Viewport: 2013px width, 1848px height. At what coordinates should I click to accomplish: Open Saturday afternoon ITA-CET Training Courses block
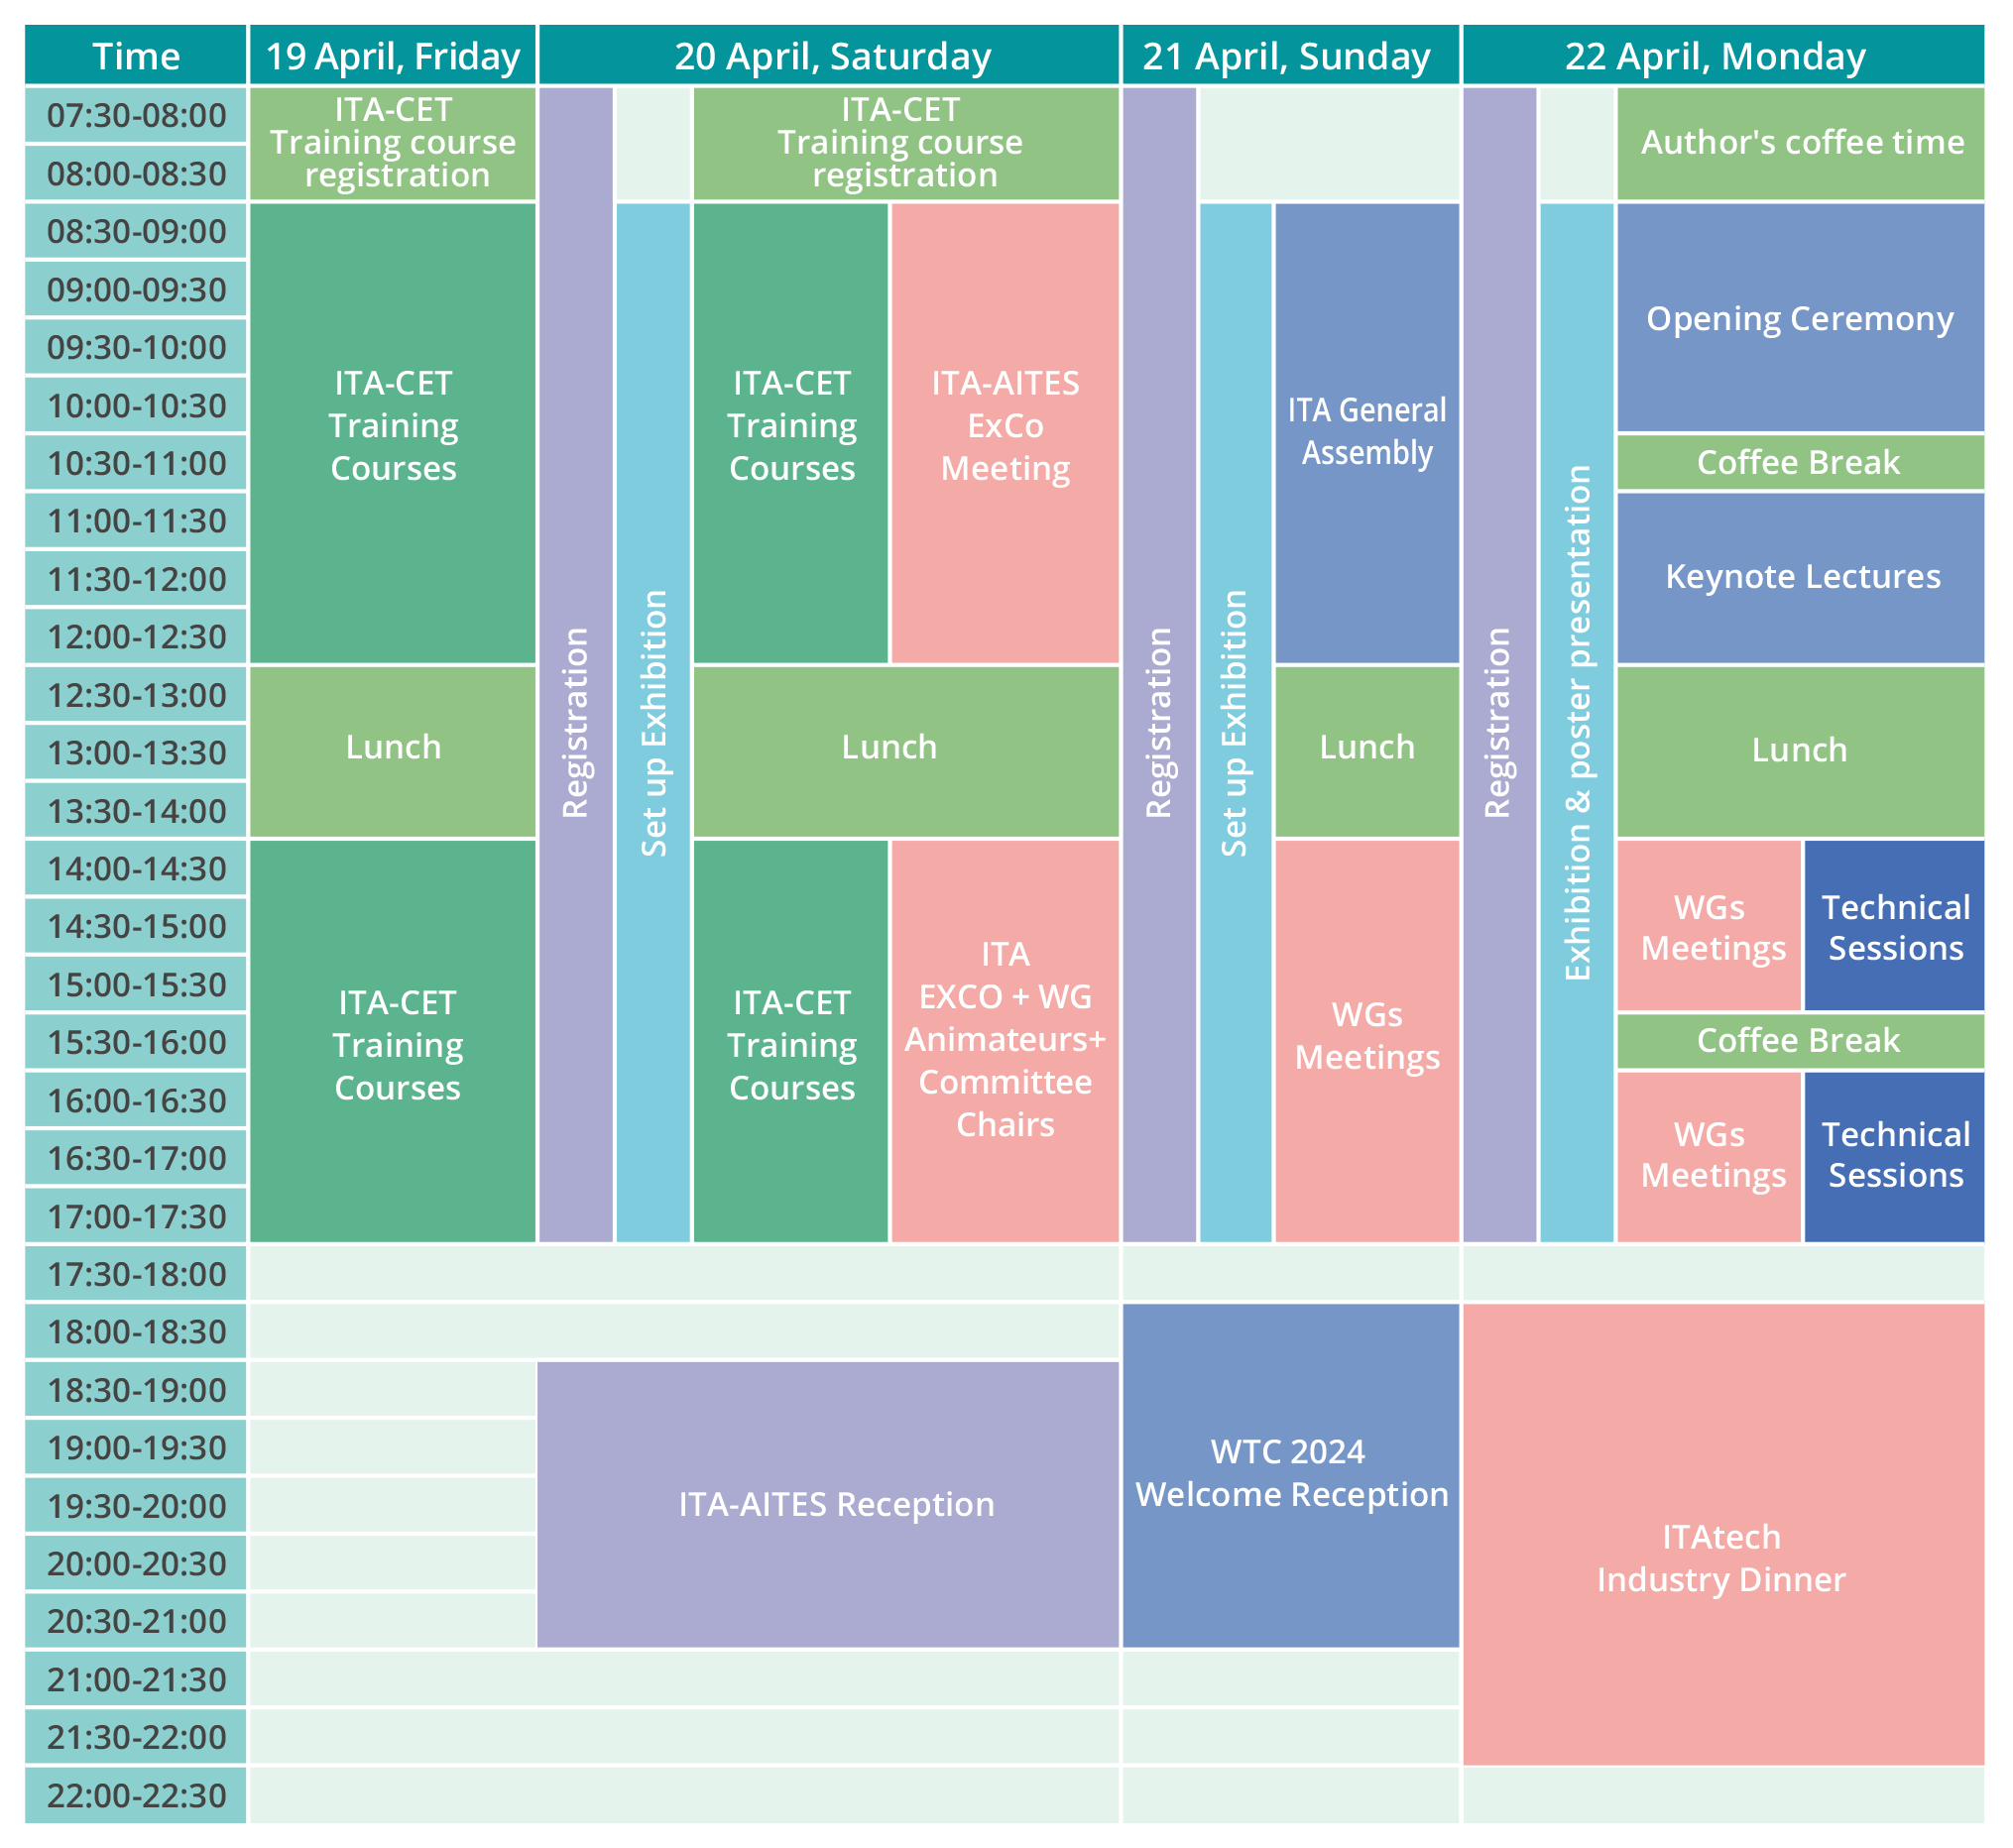[x=791, y=1042]
